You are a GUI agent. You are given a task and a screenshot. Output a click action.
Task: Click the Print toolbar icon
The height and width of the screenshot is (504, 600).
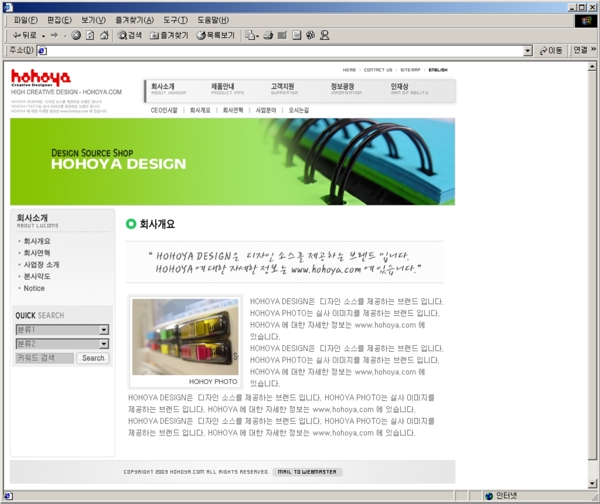(x=268, y=36)
